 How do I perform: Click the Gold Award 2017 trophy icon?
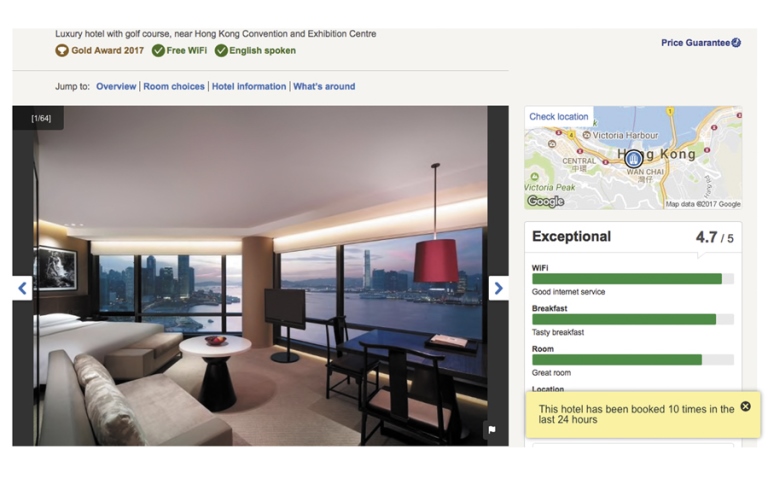[x=62, y=50]
